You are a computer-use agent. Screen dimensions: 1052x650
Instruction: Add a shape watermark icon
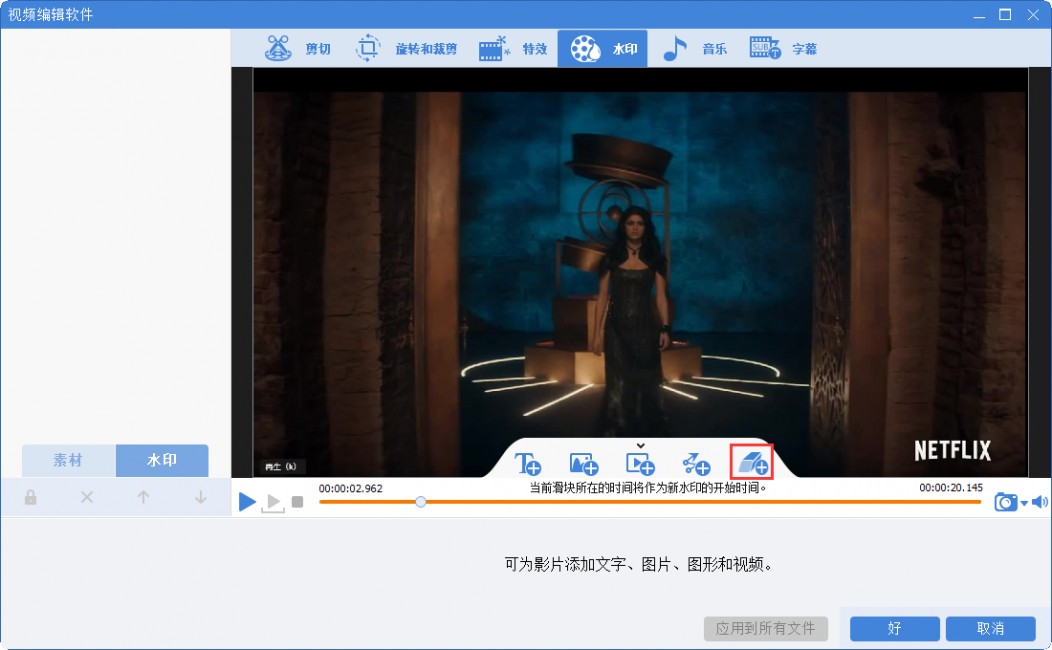[x=696, y=464]
